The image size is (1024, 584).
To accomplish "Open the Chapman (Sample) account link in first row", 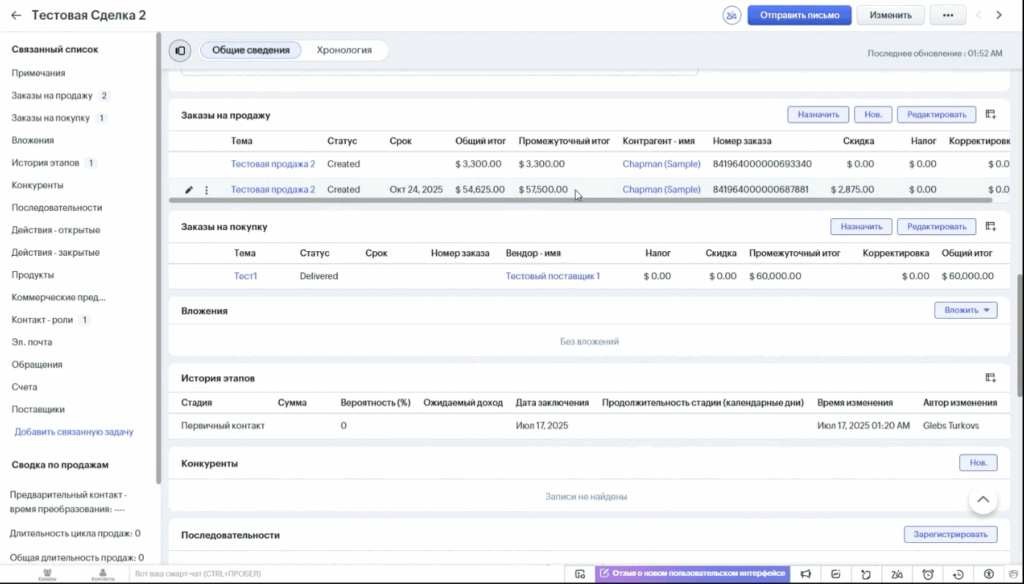I will [x=661, y=164].
